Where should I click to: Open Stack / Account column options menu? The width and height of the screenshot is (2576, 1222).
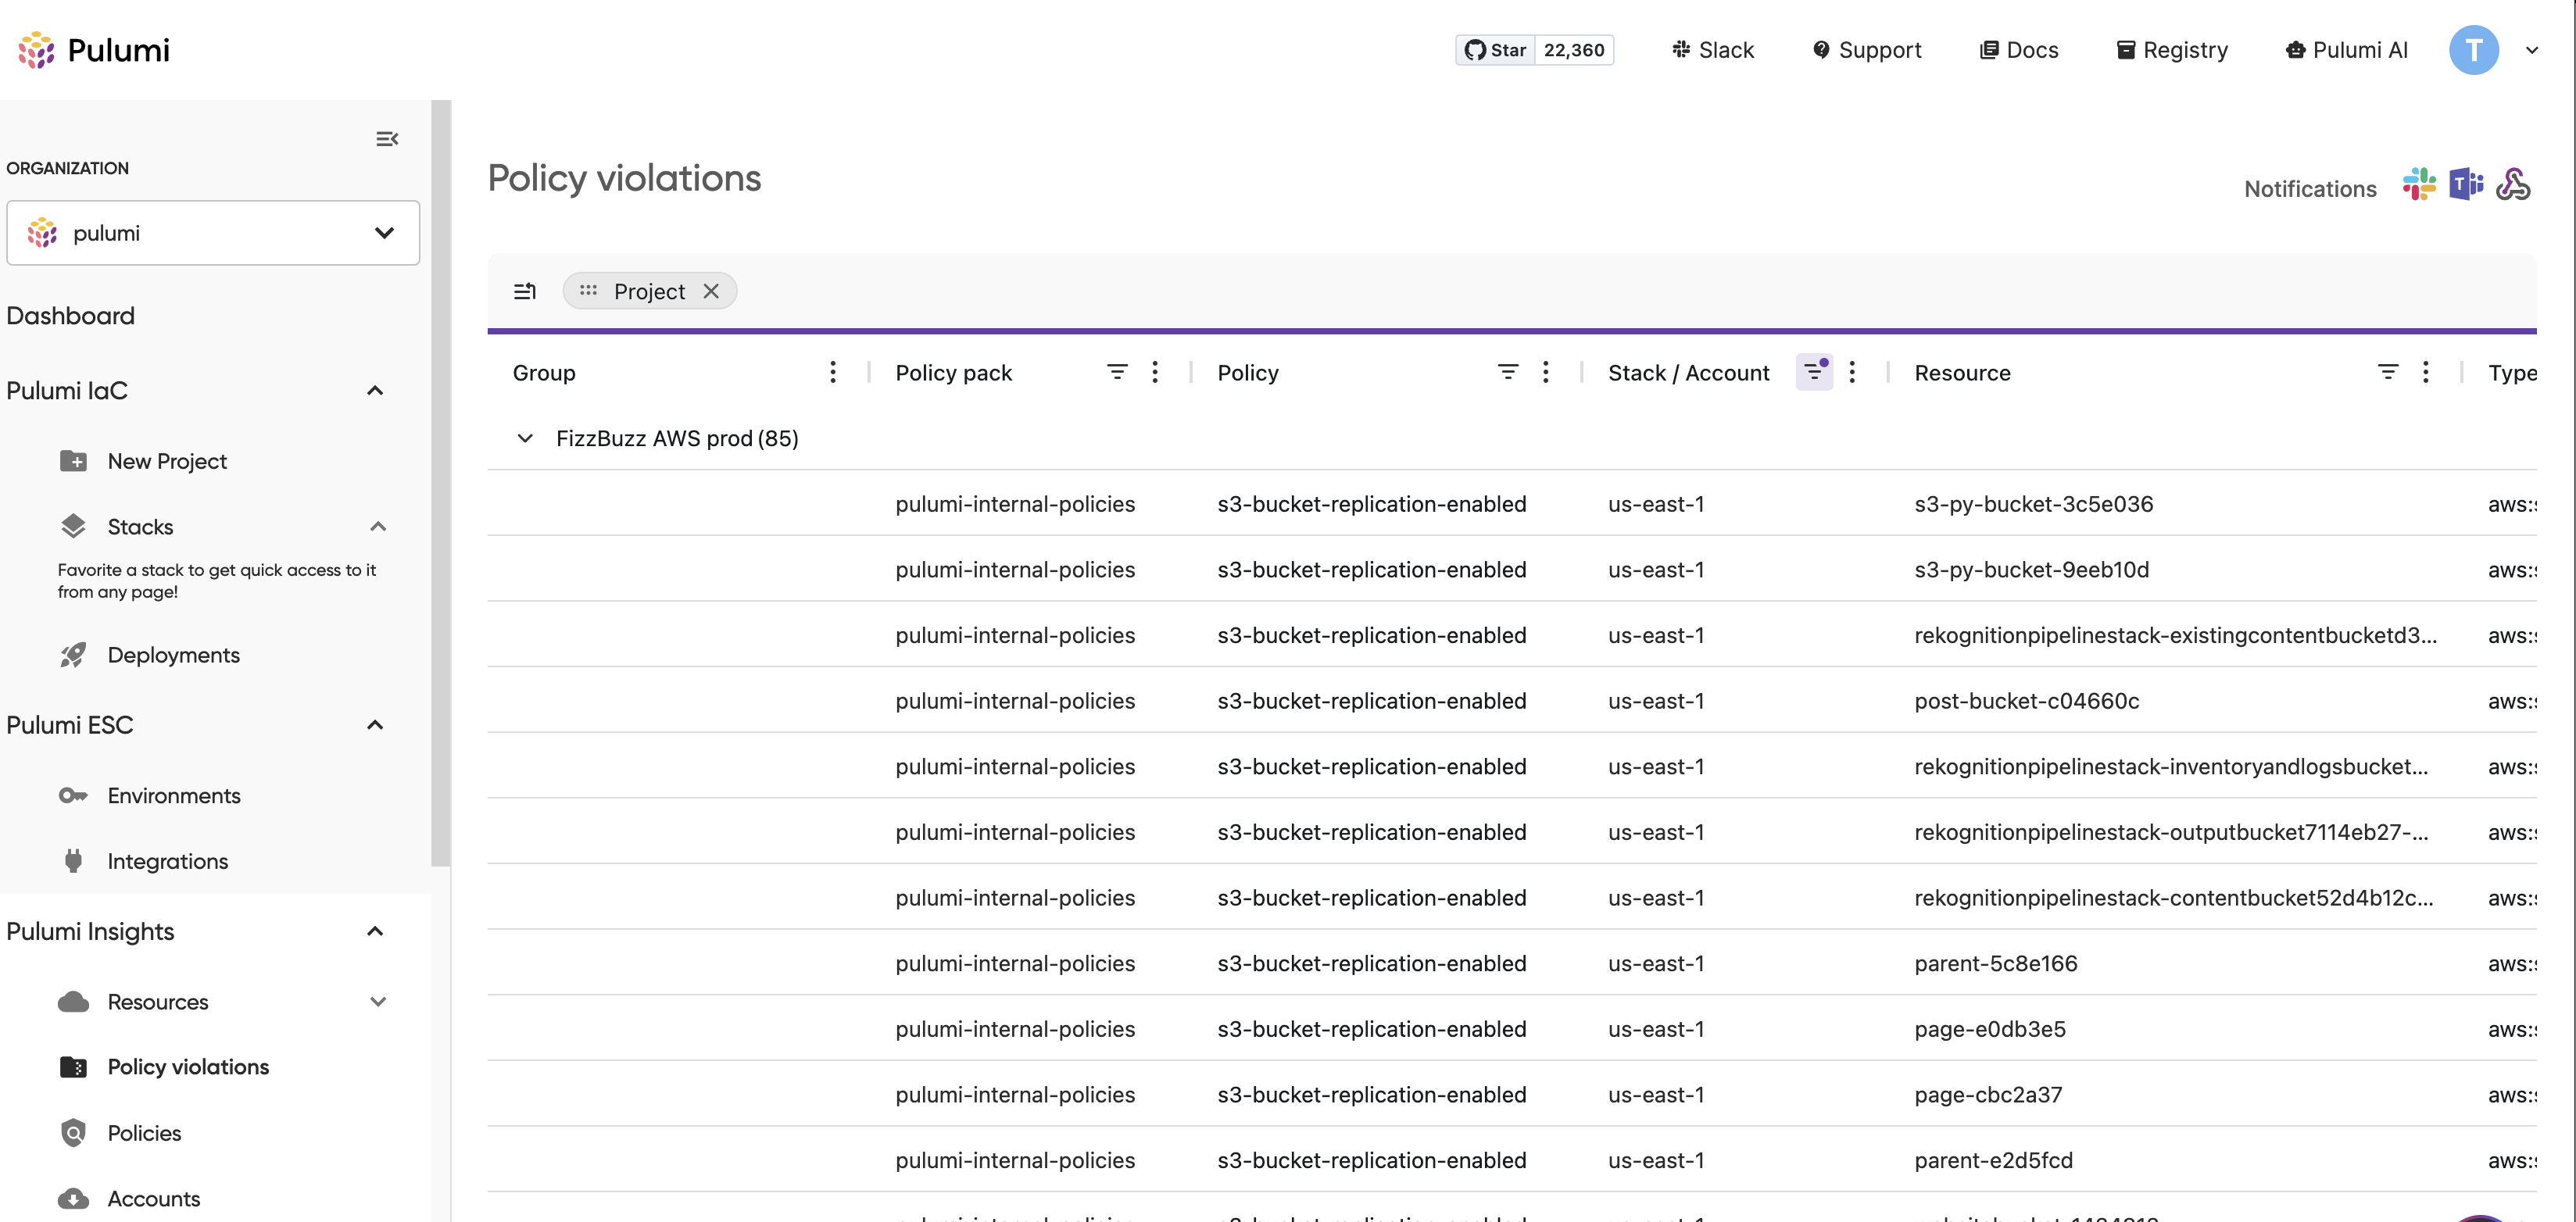pos(1852,372)
